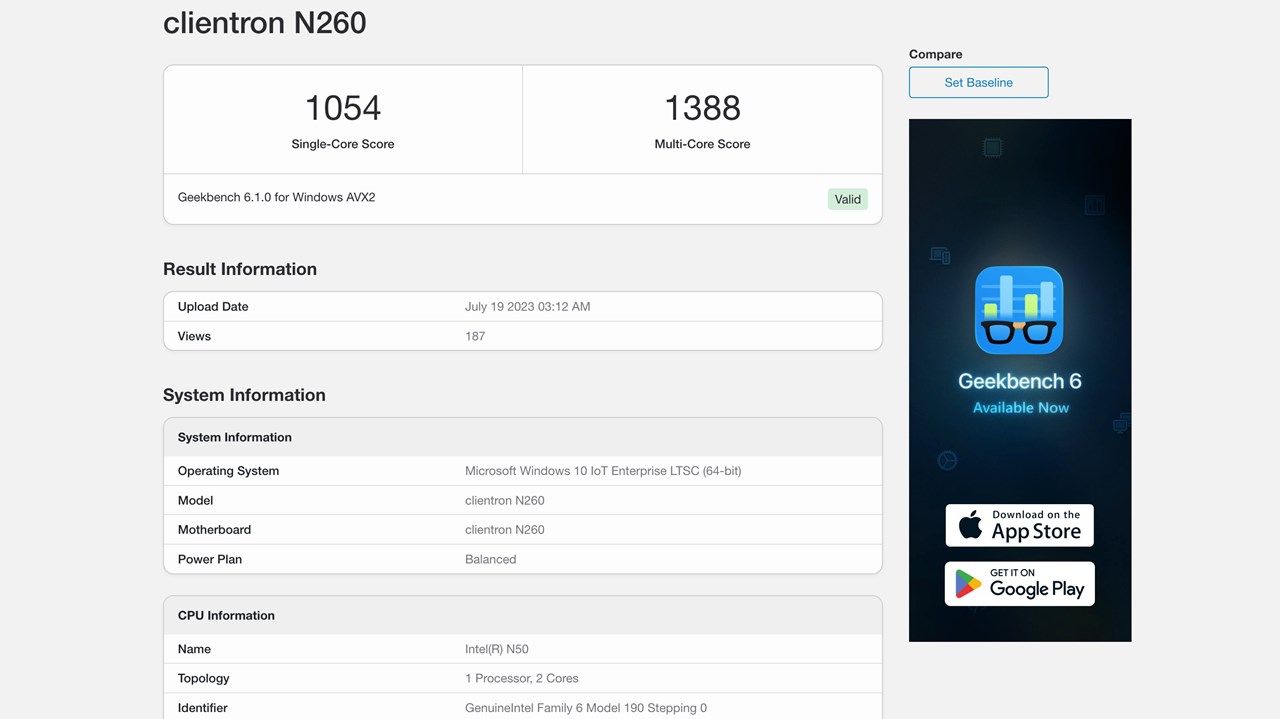The width and height of the screenshot is (1280, 719).
Task: Click the Valid badge next to the result
Action: [847, 198]
